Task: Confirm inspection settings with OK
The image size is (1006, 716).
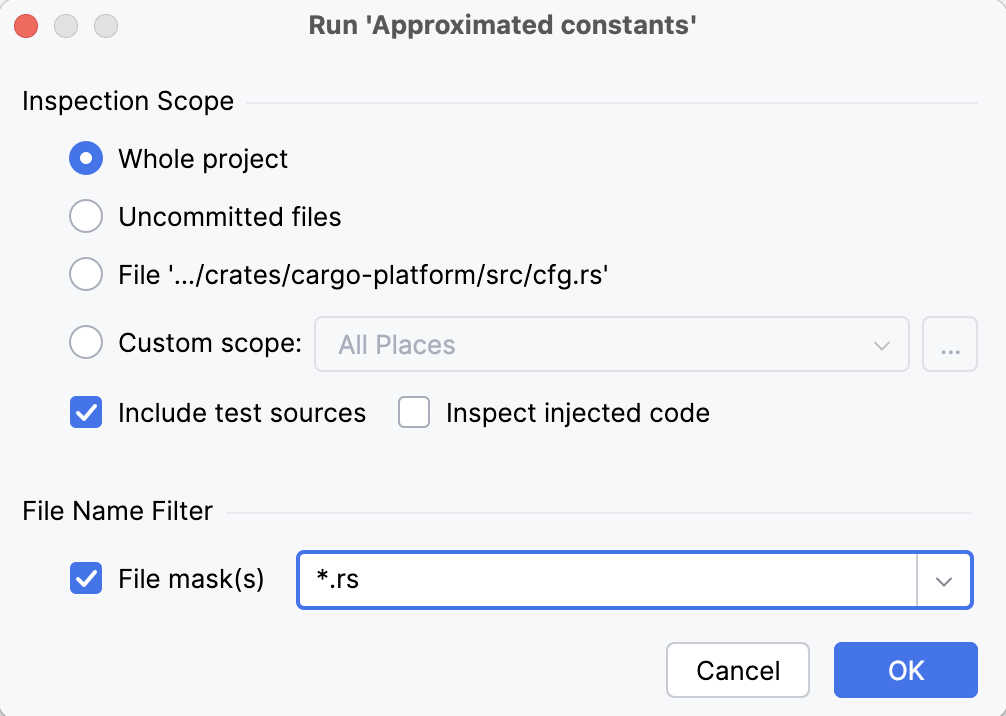Action: [905, 670]
